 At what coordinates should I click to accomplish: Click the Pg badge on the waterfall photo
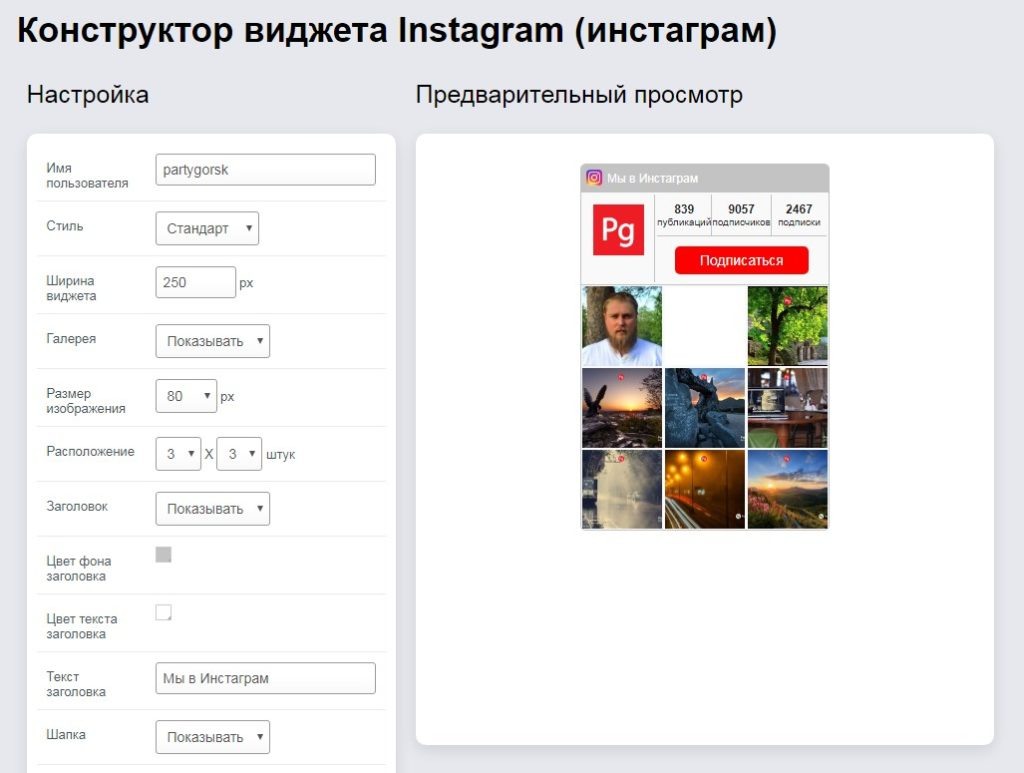(621, 457)
